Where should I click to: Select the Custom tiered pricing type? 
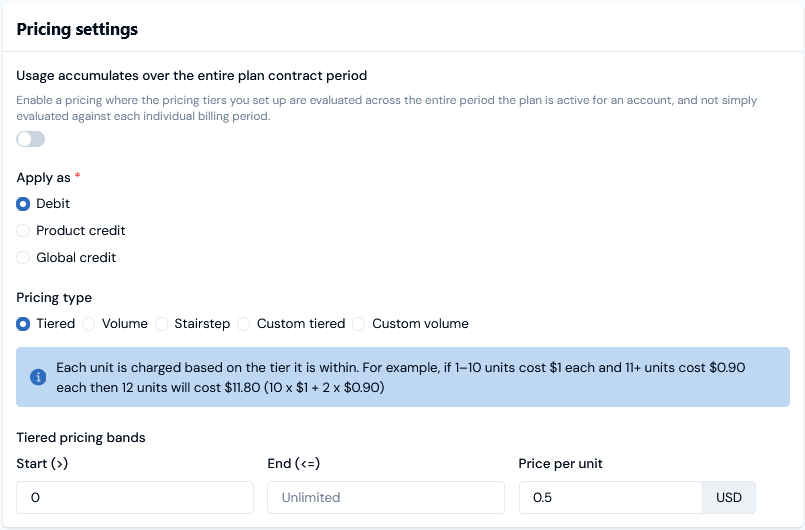pyautogui.click(x=244, y=324)
